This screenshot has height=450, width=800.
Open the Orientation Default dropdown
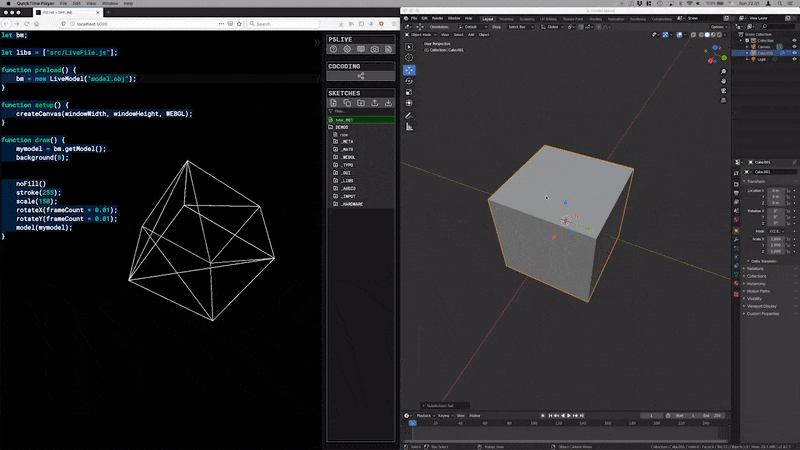[x=472, y=27]
